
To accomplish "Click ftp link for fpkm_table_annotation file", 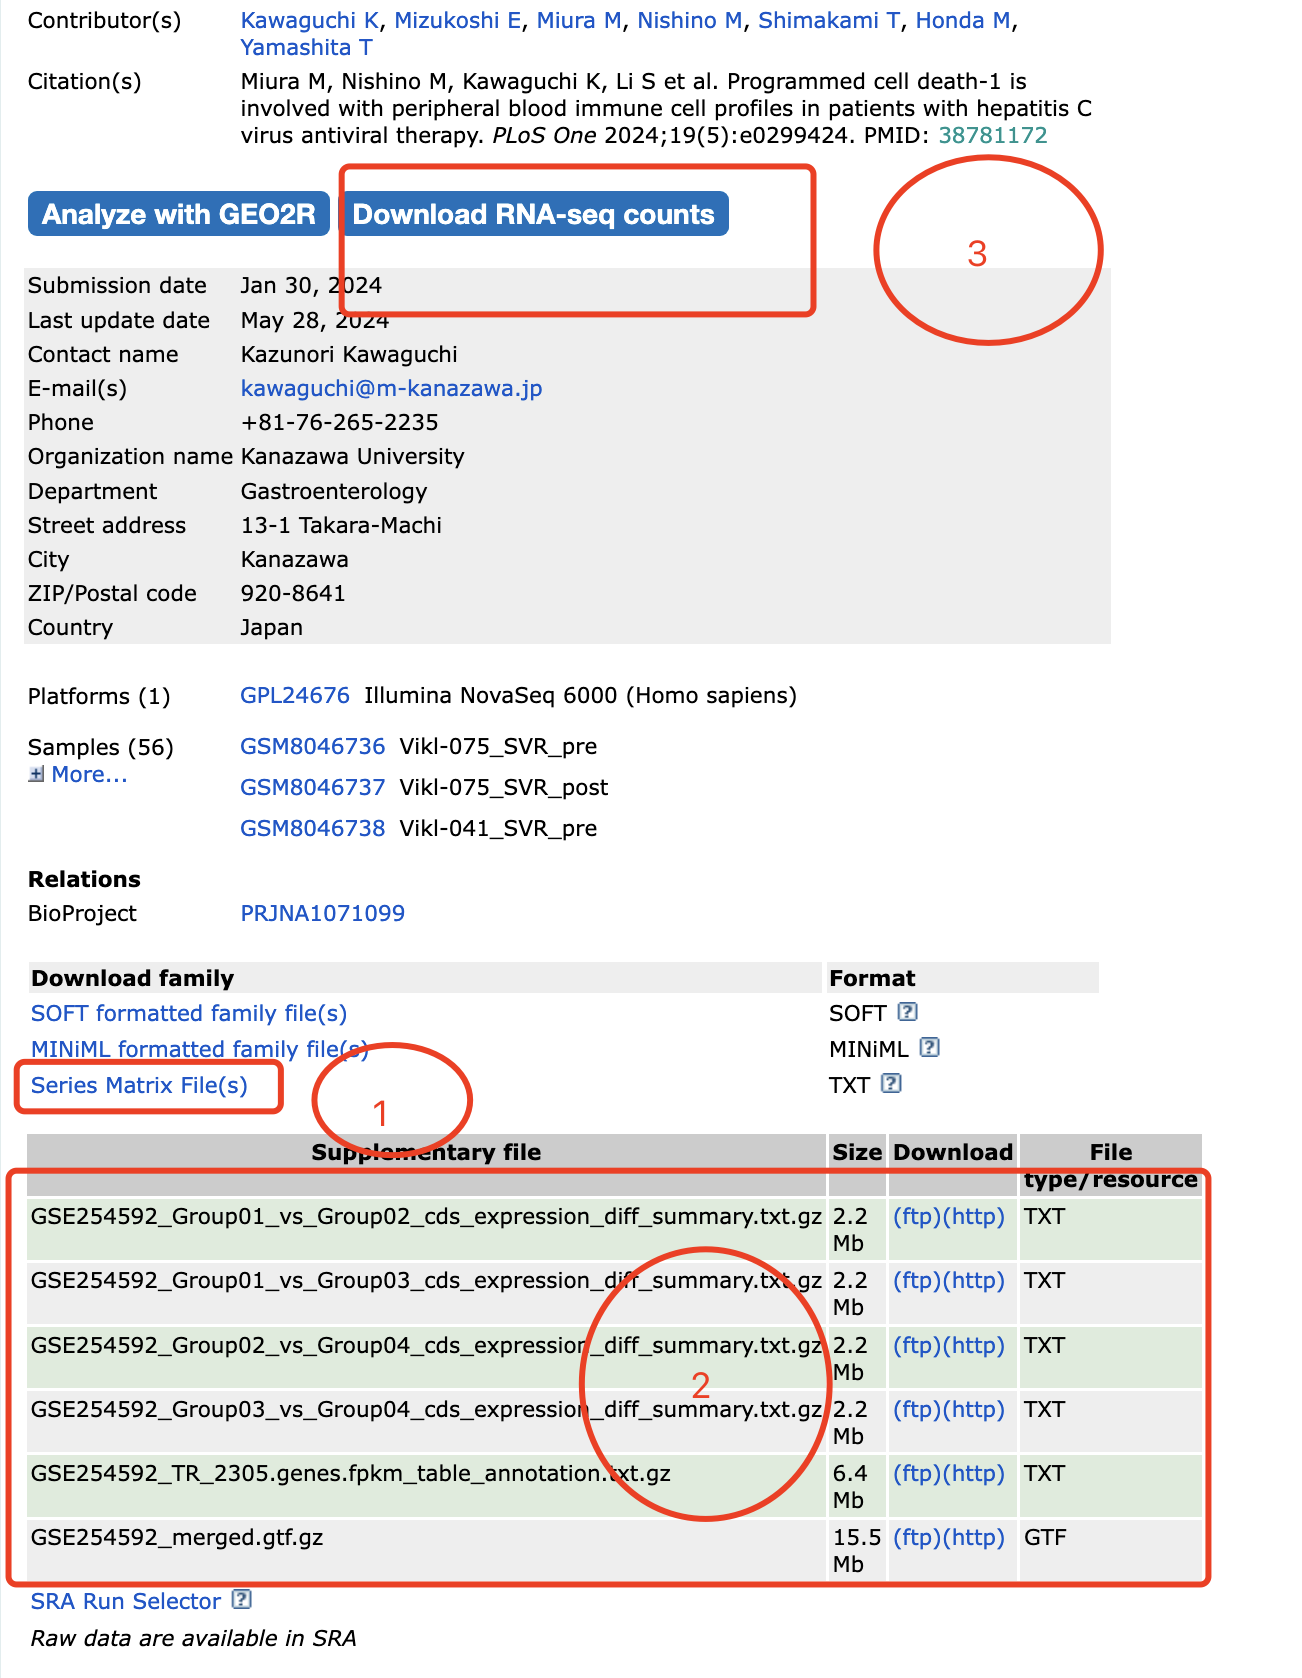I will [917, 1473].
